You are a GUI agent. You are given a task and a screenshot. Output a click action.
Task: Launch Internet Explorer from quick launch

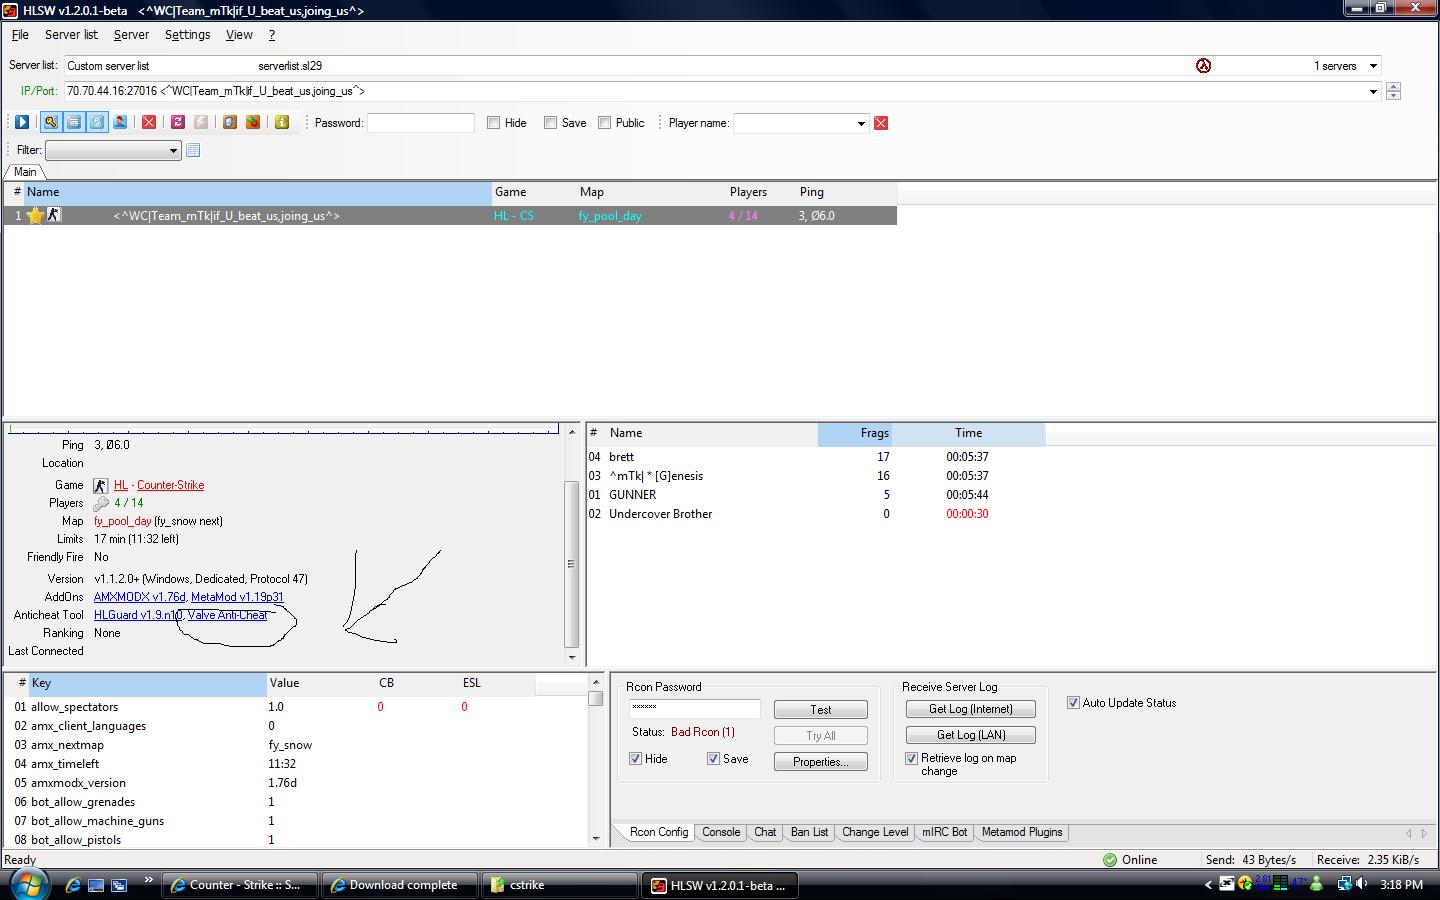tap(73, 885)
